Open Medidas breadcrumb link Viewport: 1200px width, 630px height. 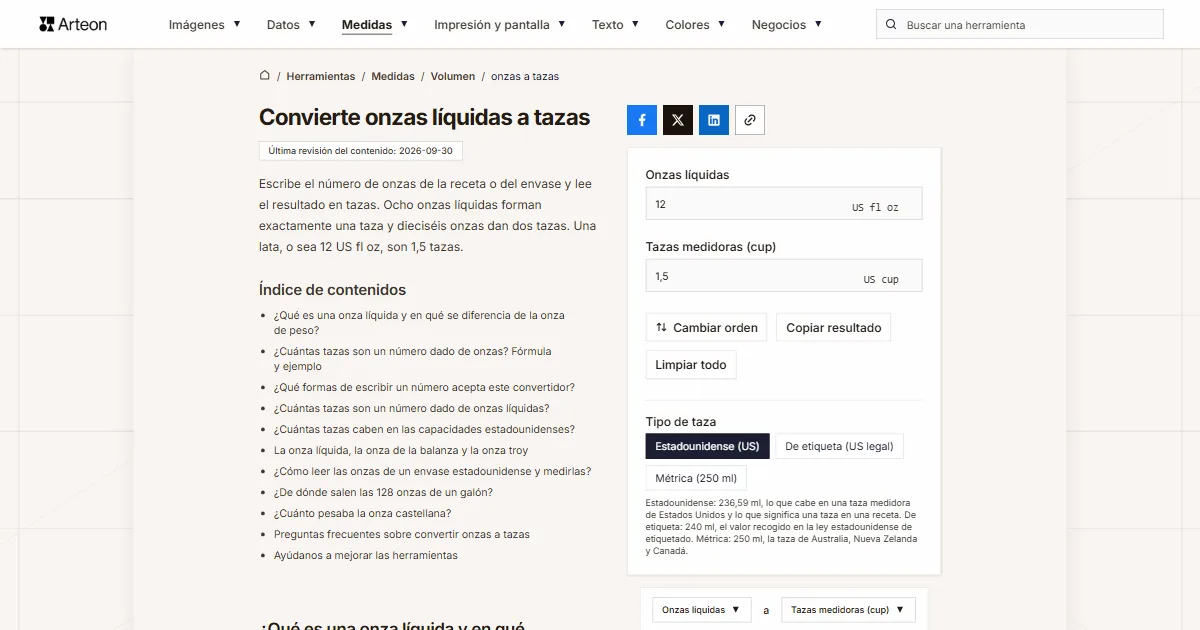point(393,76)
